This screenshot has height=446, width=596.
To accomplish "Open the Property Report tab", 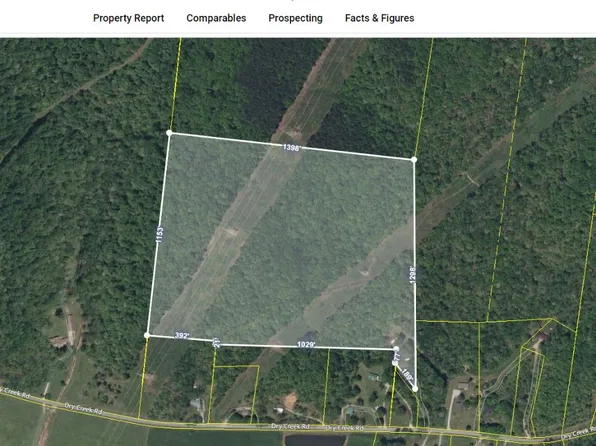I will coord(128,18).
